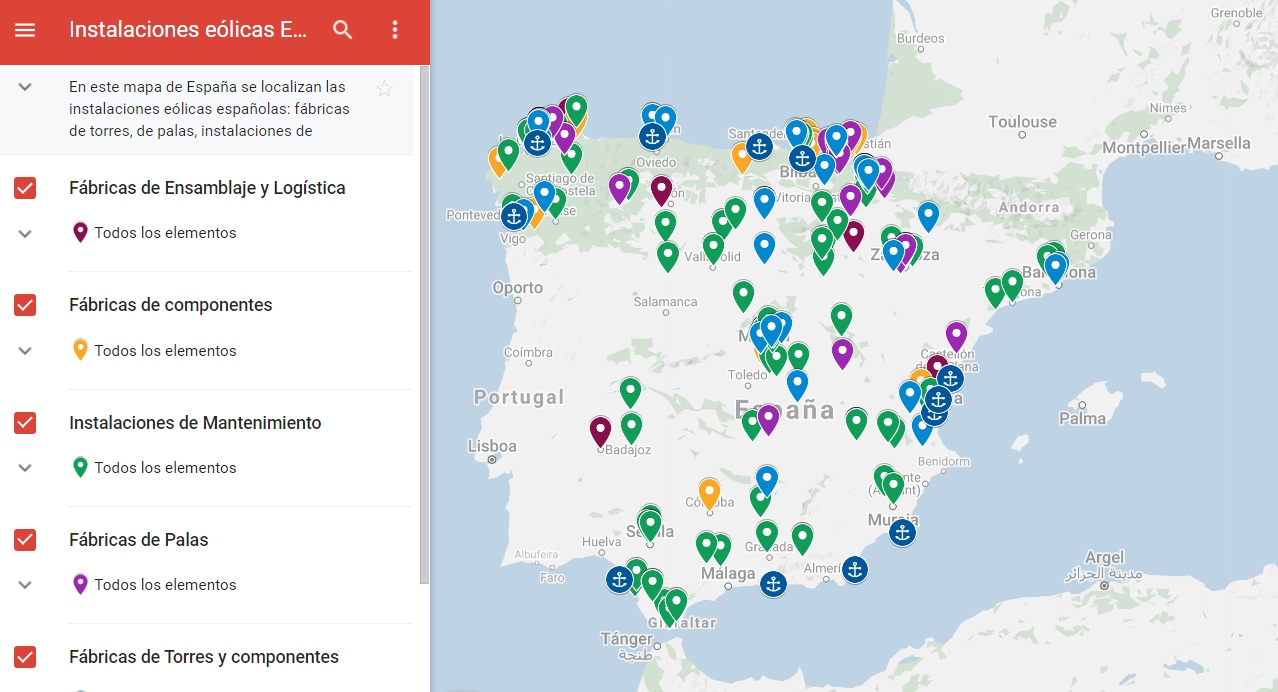
Task: Disable the Fábricas de Palas layer
Action: (25, 540)
